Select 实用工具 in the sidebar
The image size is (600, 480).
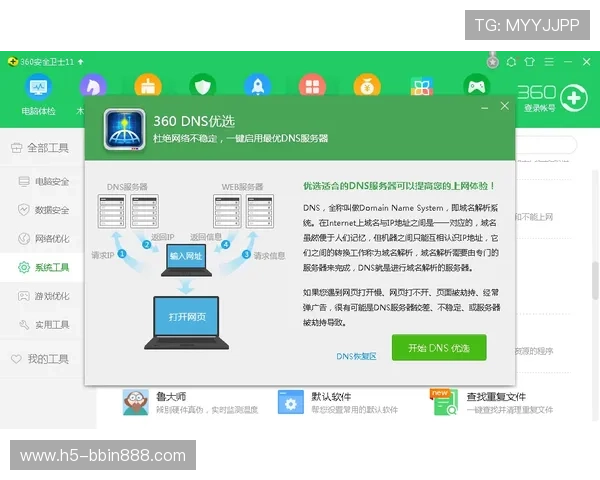point(42,325)
